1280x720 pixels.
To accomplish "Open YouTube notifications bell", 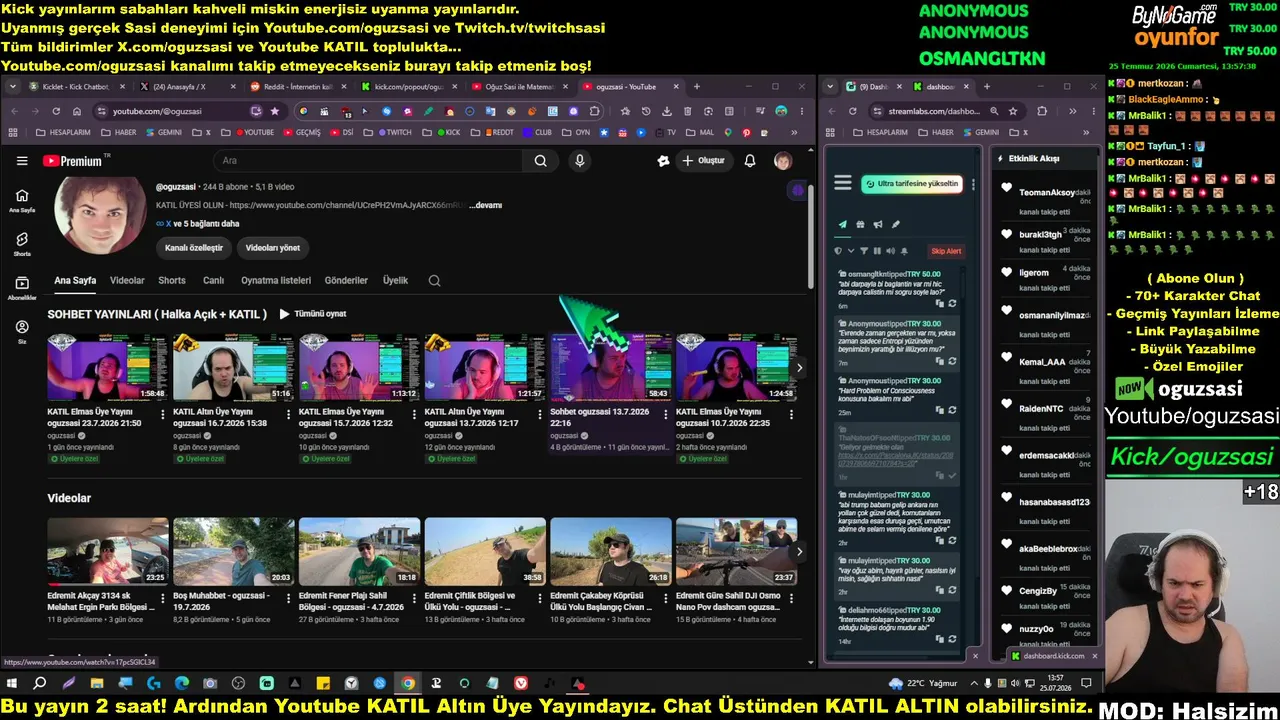I will coord(750,160).
